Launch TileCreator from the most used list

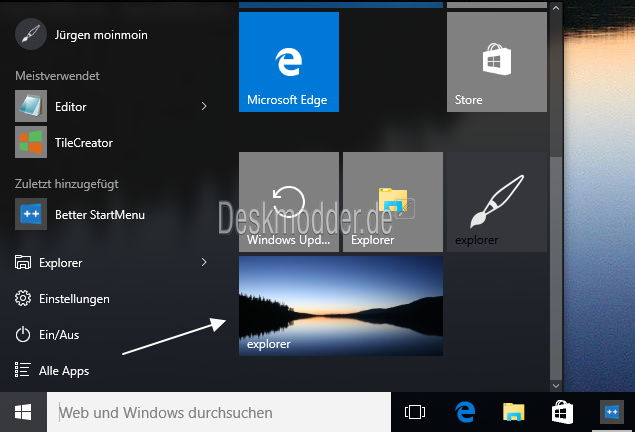point(111,143)
